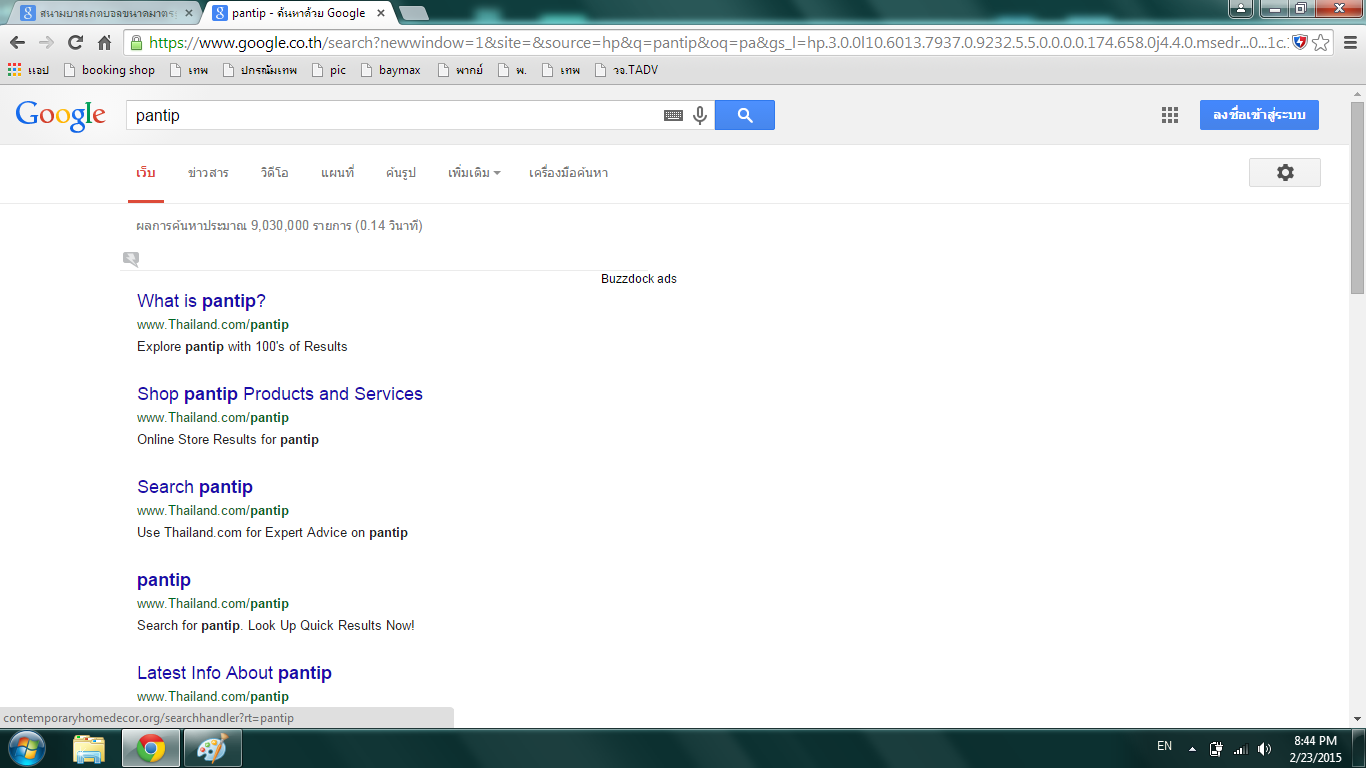Open the Chrome user profile button
The width and height of the screenshot is (1366, 768).
(1240, 9)
